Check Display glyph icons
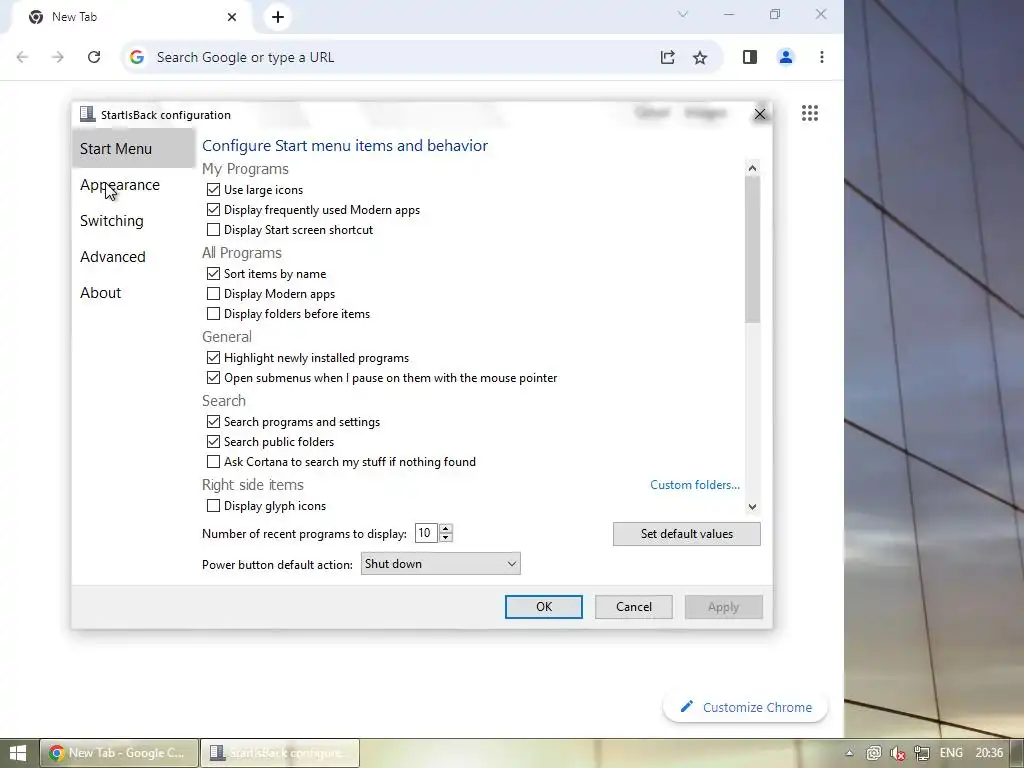 point(214,506)
